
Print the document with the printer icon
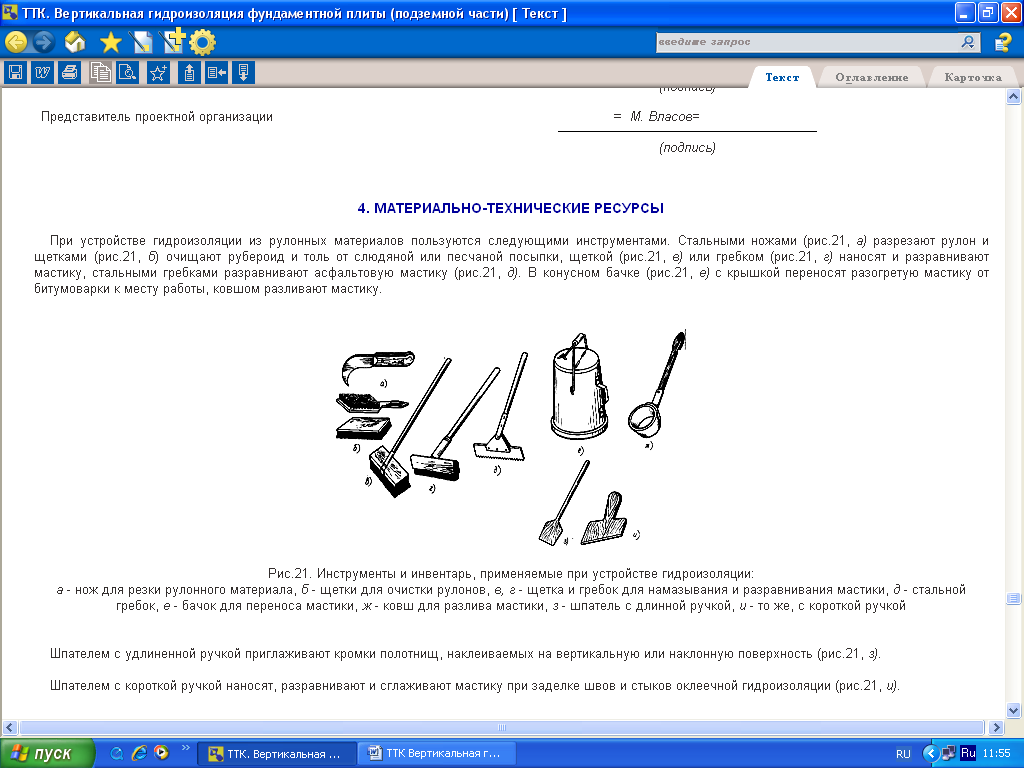(69, 72)
